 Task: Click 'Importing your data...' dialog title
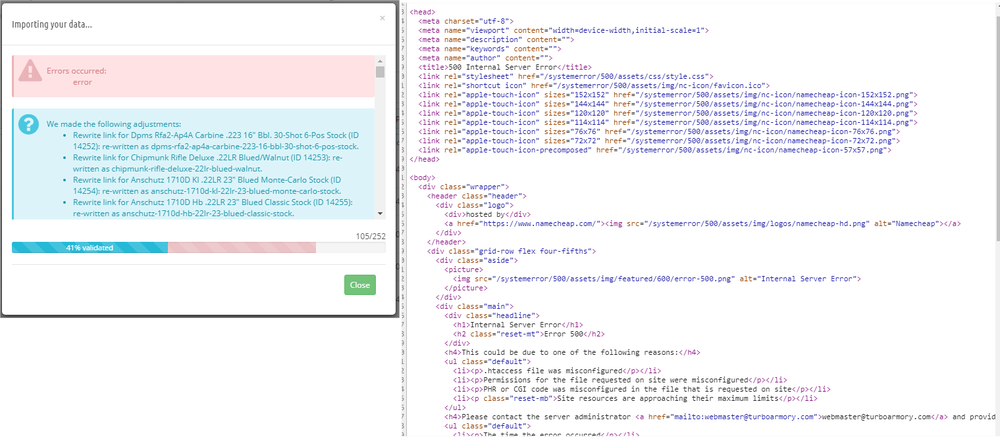click(52, 24)
